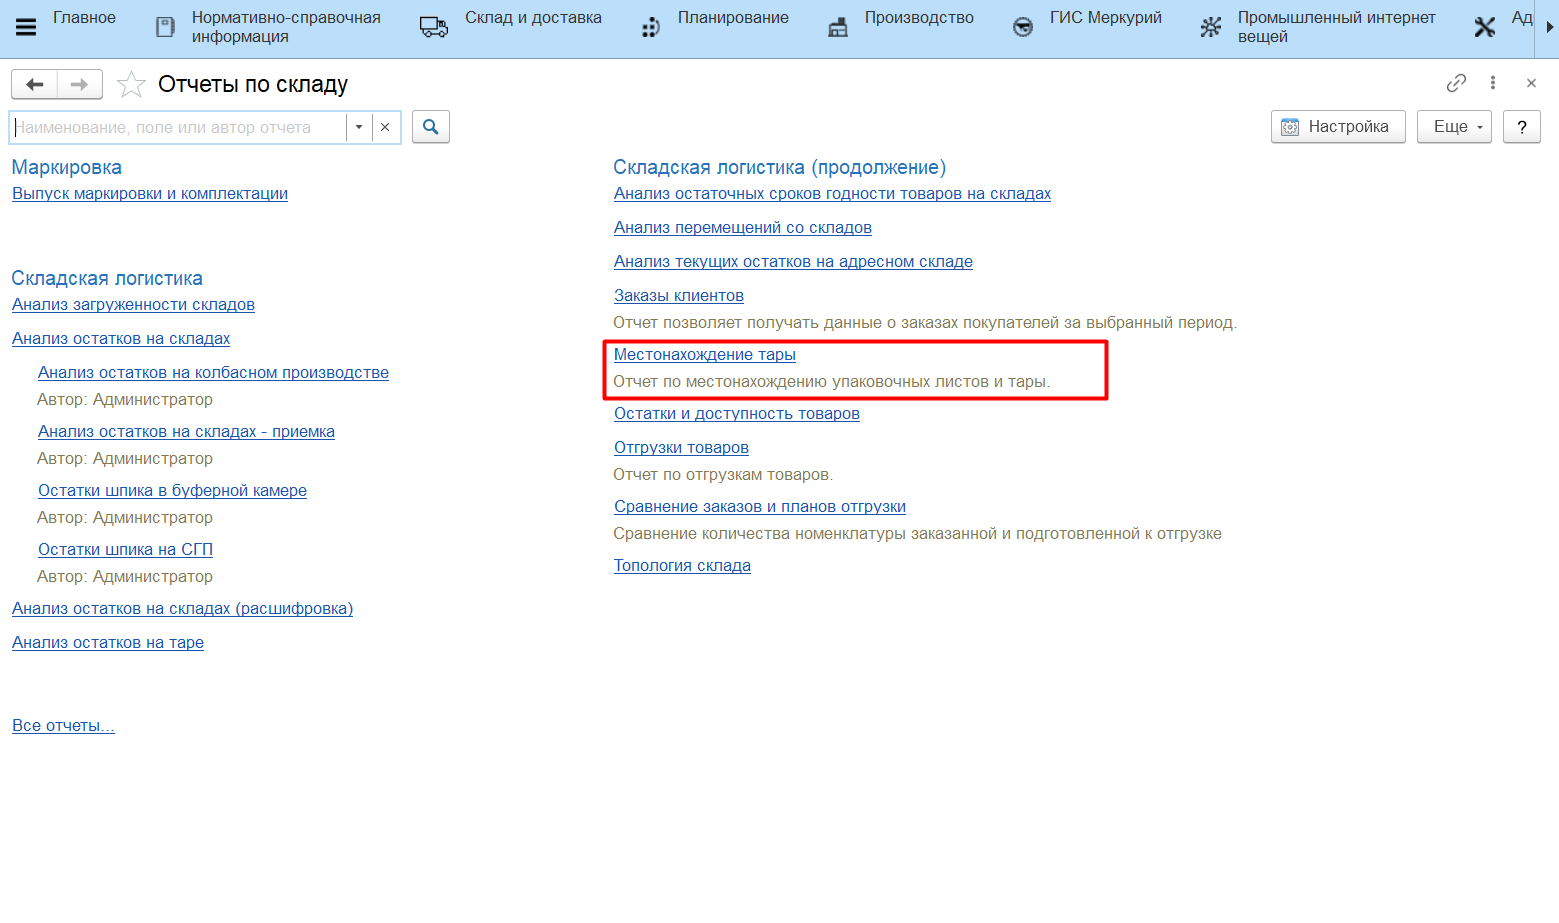Add report page to favorites star
The width and height of the screenshot is (1559, 923).
[131, 85]
